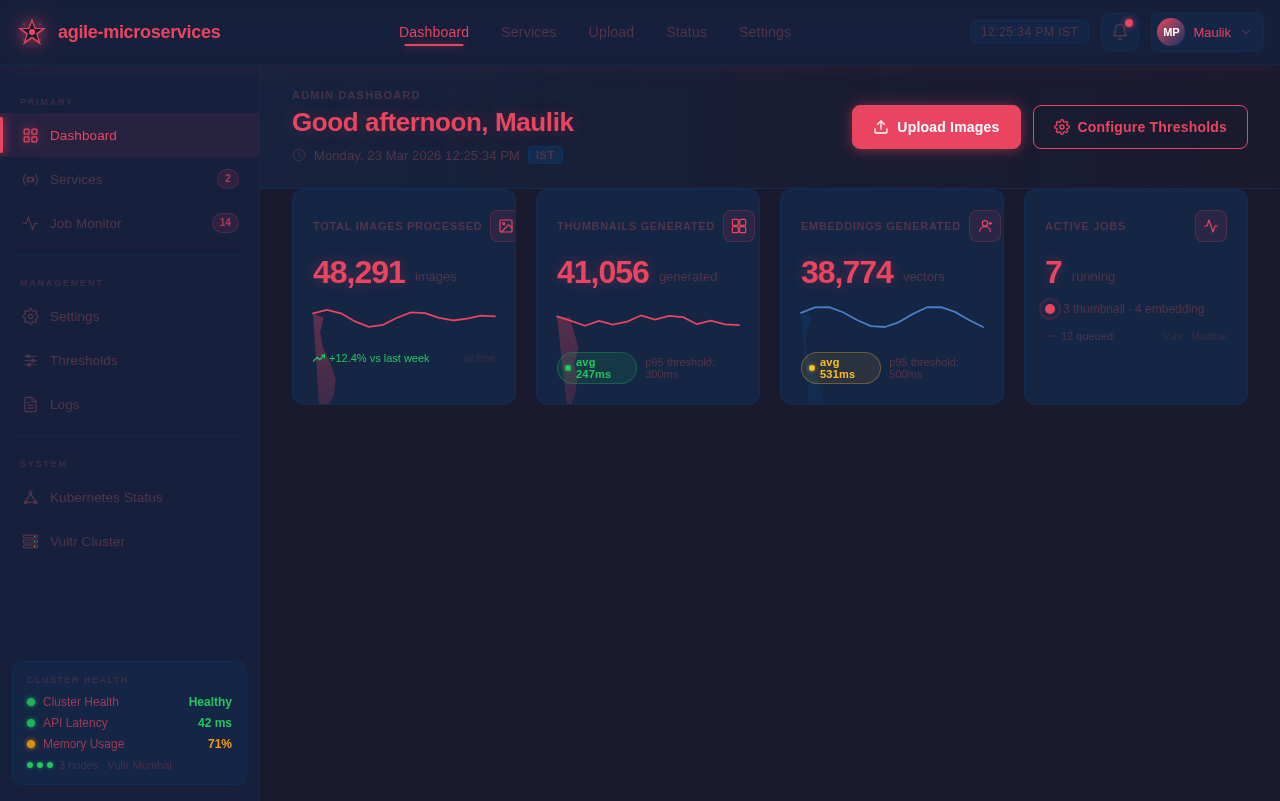Open the Status page from the navbar
This screenshot has width=1280, height=801.
coord(686,31)
